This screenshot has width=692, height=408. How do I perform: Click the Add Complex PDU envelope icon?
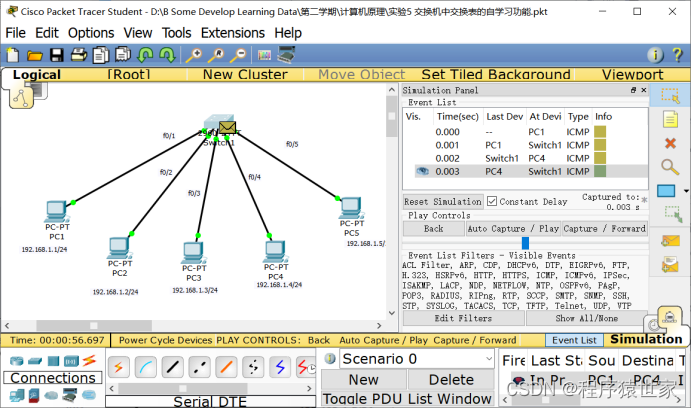coord(670,265)
